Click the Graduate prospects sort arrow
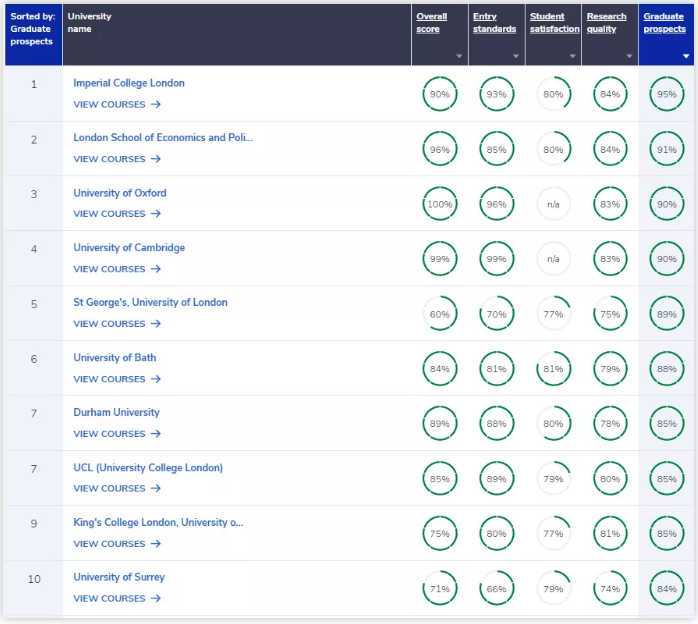This screenshot has width=698, height=624. click(x=686, y=56)
